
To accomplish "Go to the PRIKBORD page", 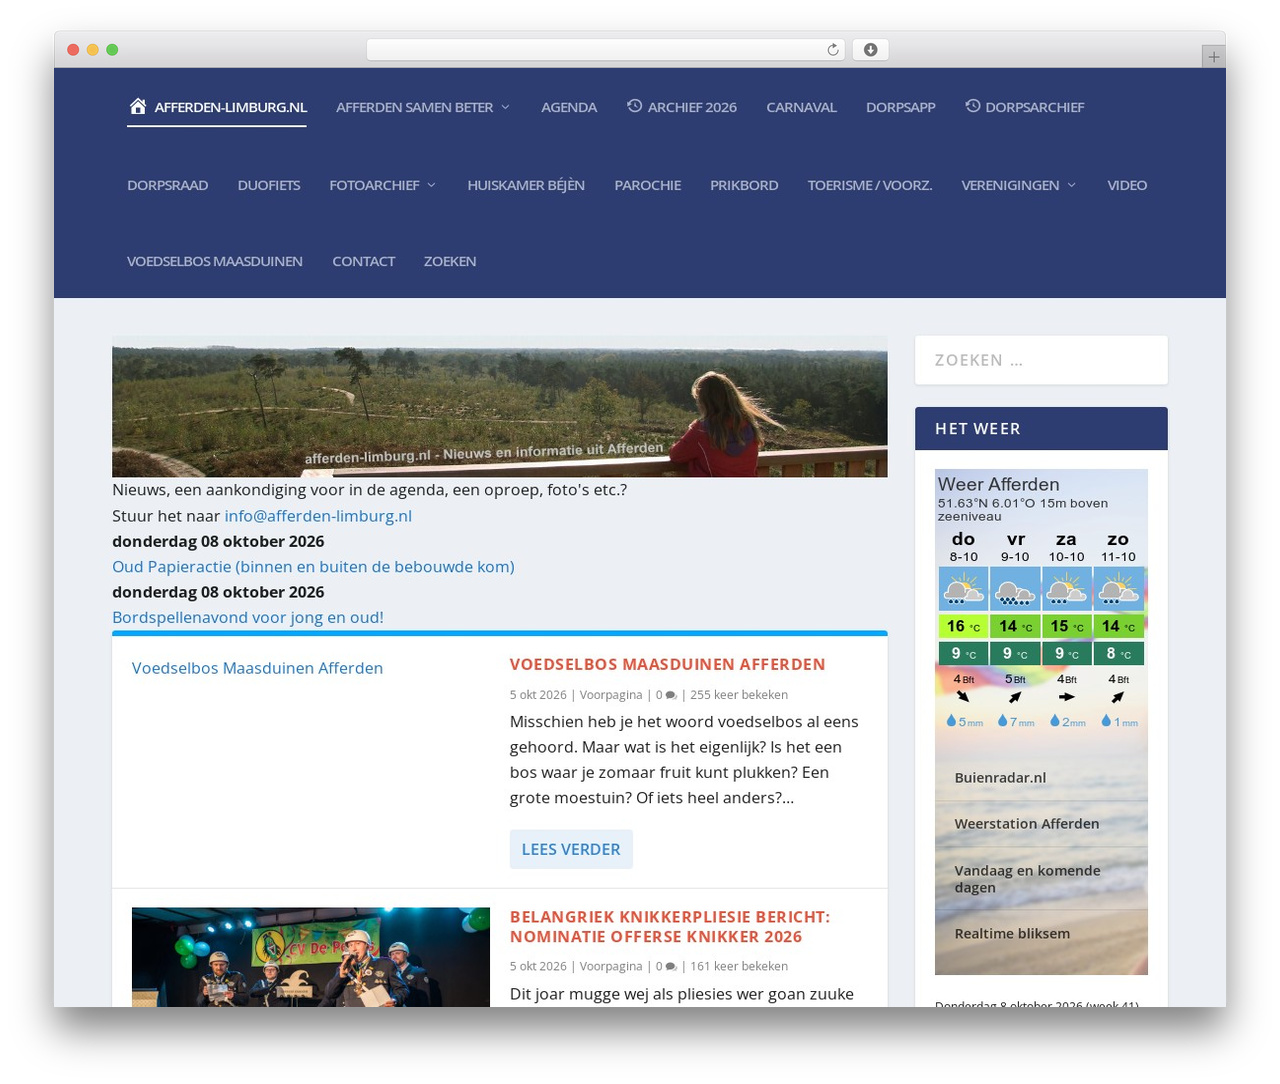I will (x=744, y=185).
